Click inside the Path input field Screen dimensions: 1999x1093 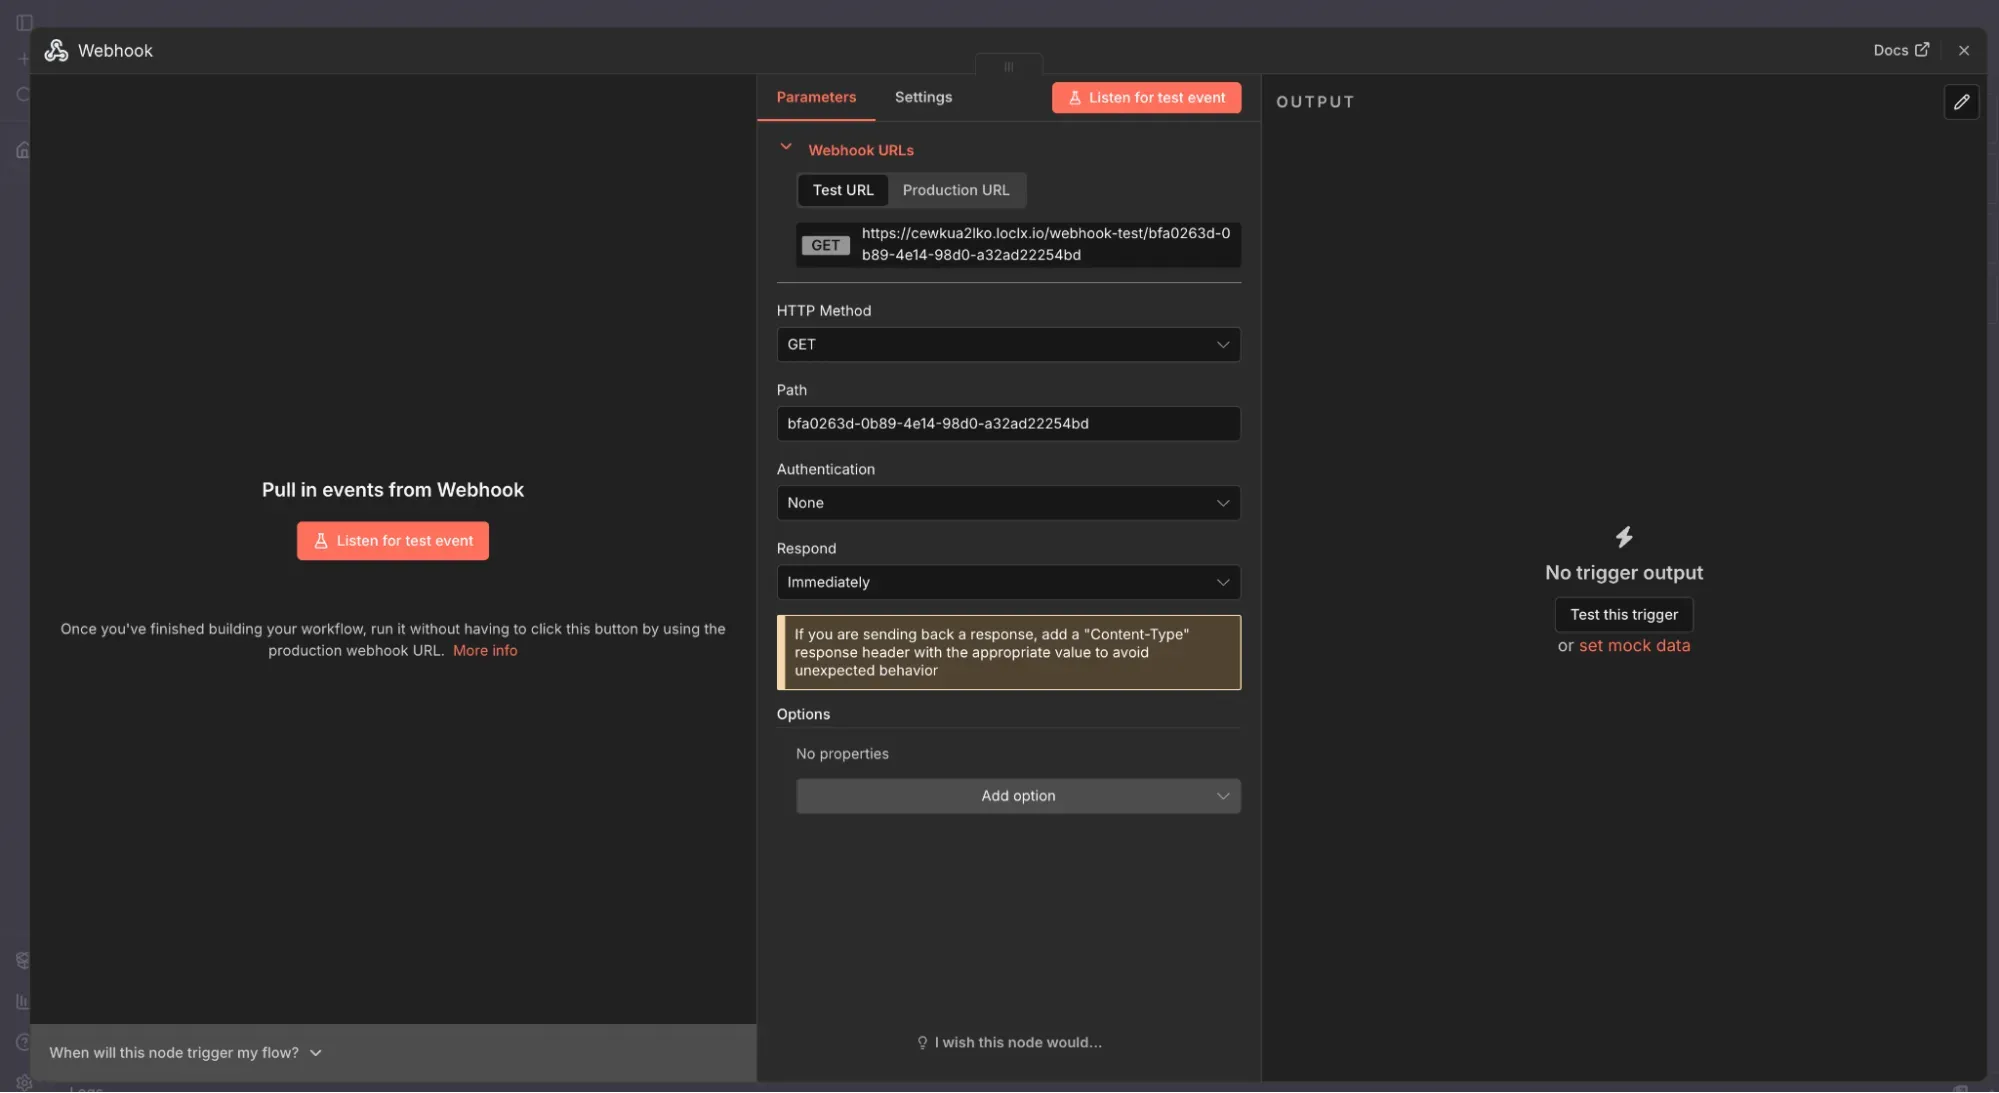click(x=1007, y=423)
